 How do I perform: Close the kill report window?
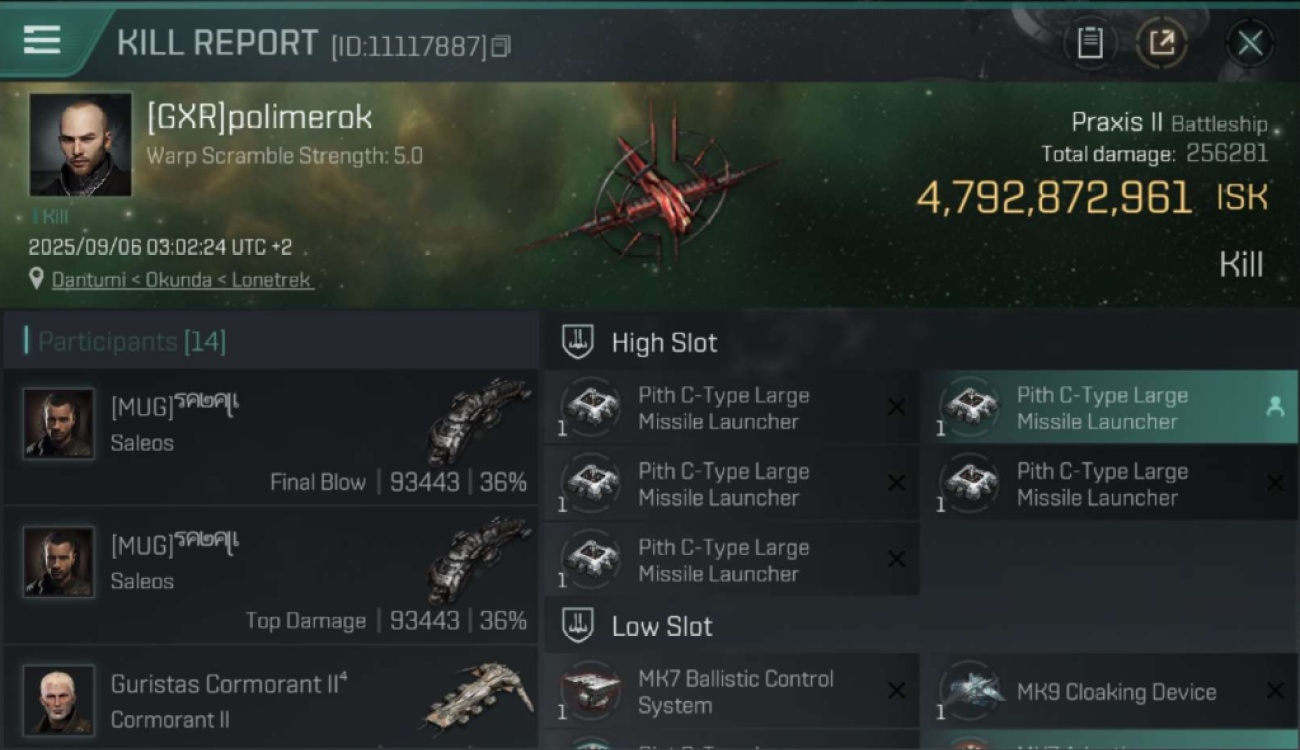[x=1250, y=43]
